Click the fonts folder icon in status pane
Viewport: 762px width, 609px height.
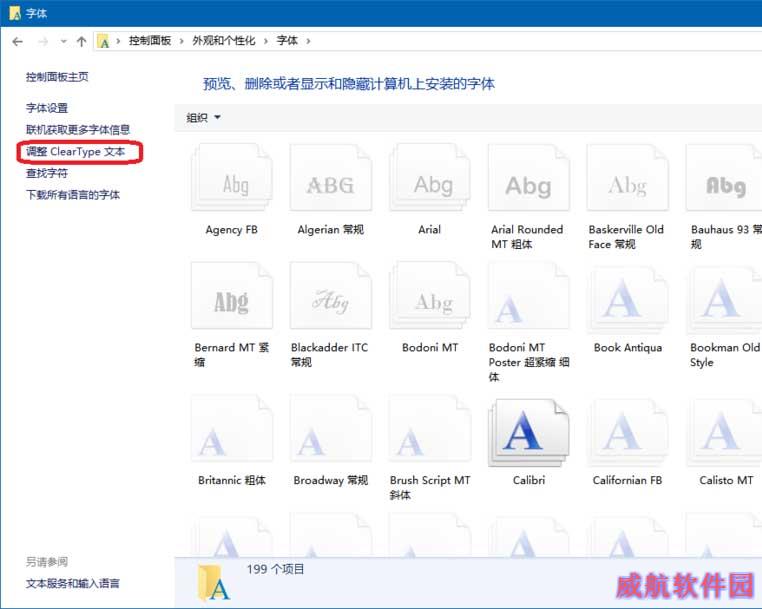point(213,583)
